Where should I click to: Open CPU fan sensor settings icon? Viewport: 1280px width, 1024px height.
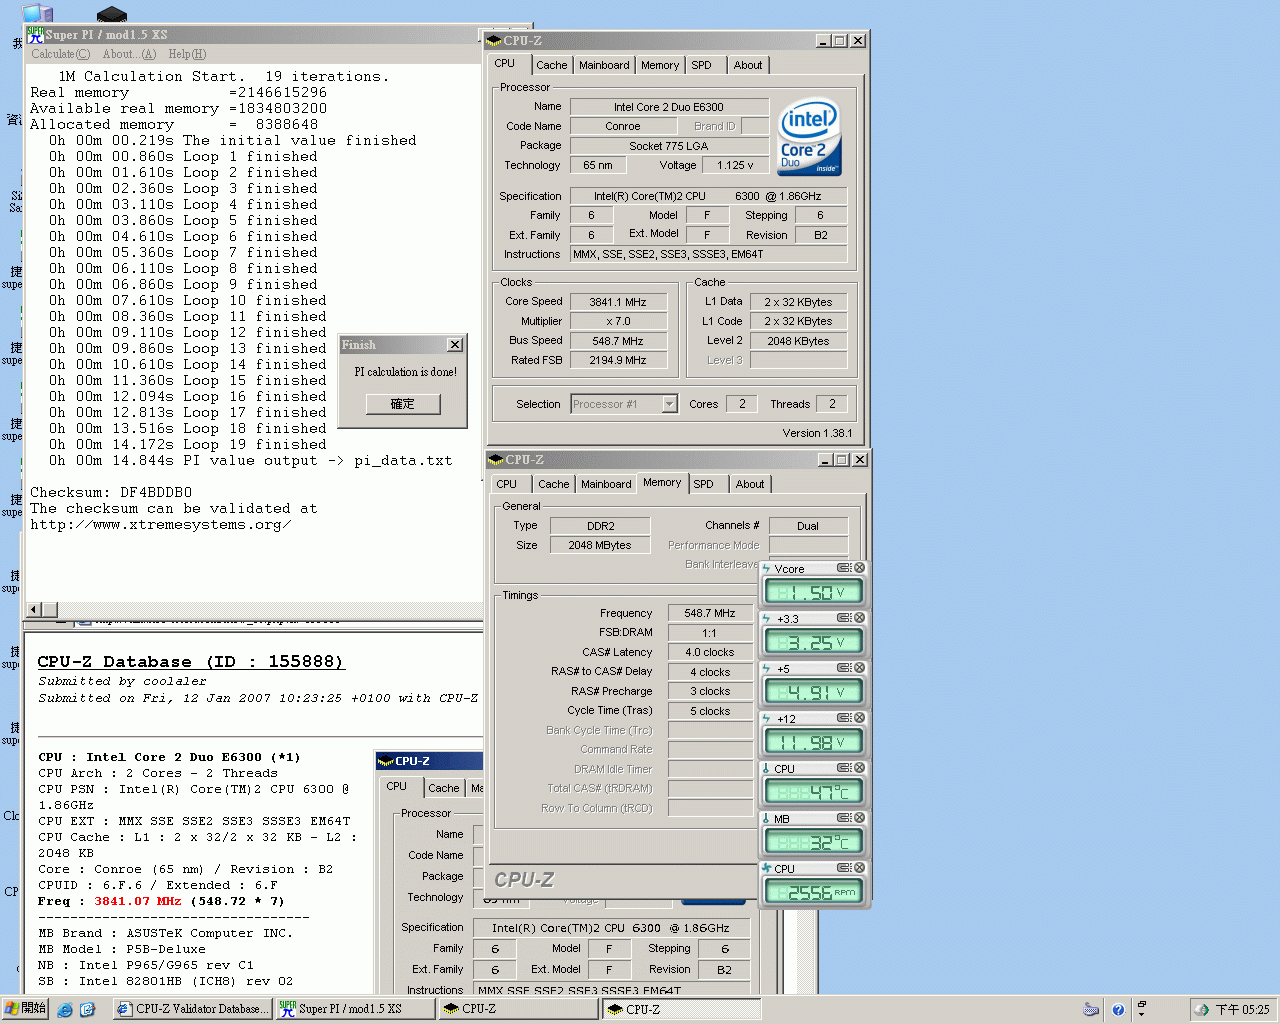844,868
